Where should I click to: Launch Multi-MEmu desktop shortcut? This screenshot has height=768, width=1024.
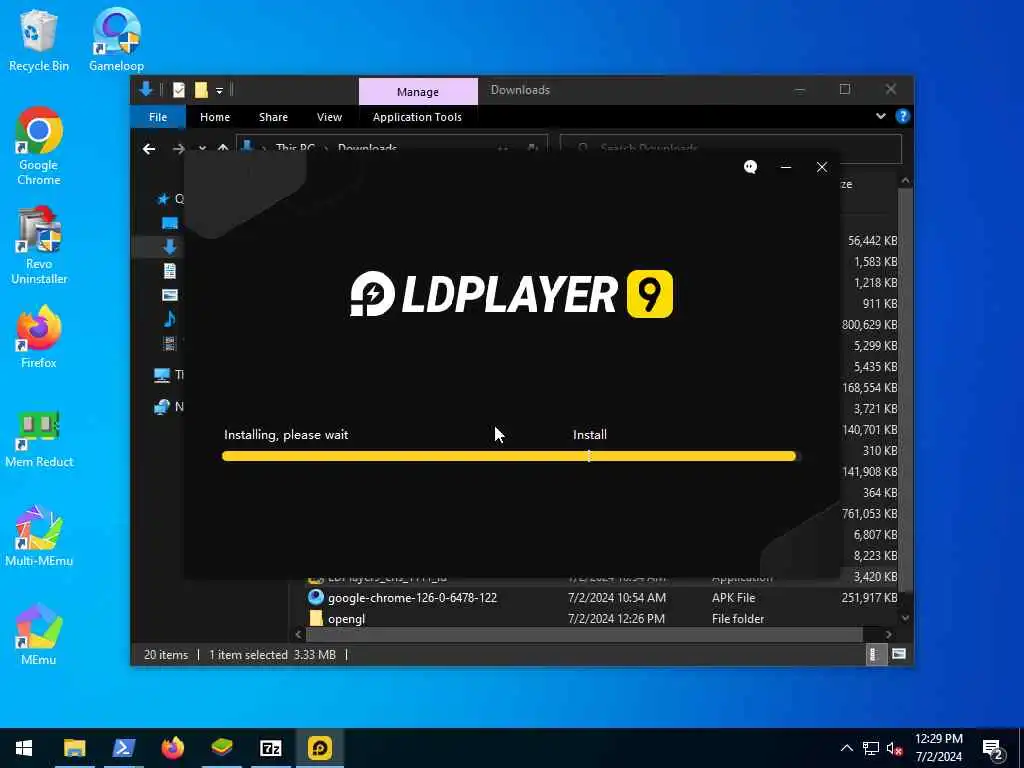pyautogui.click(x=39, y=536)
